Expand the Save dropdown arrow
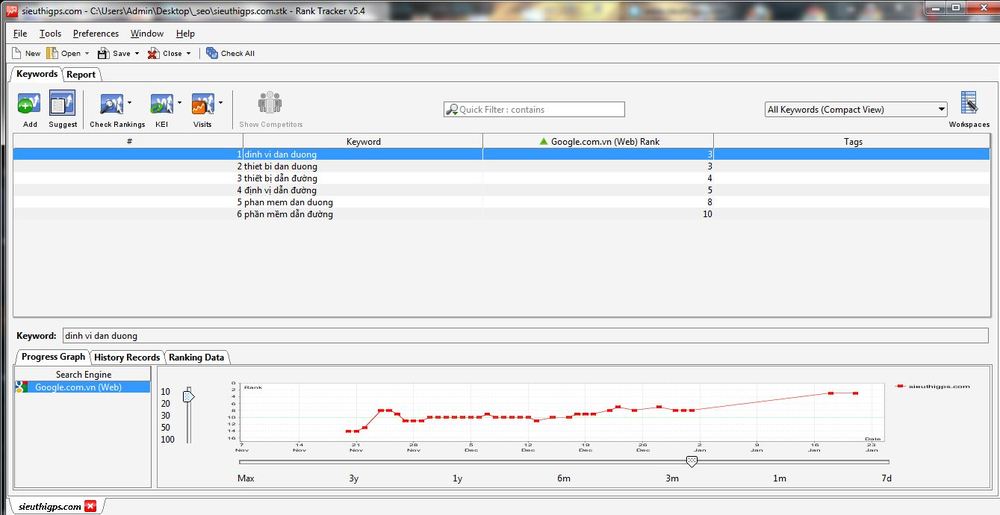The image size is (1000, 515). 136,54
